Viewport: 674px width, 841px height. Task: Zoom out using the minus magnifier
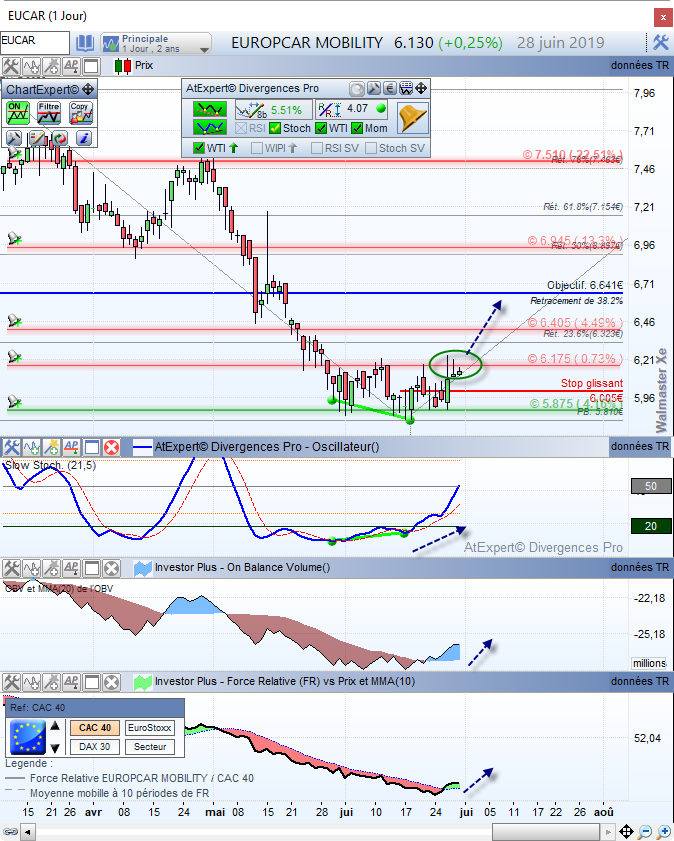(645, 832)
